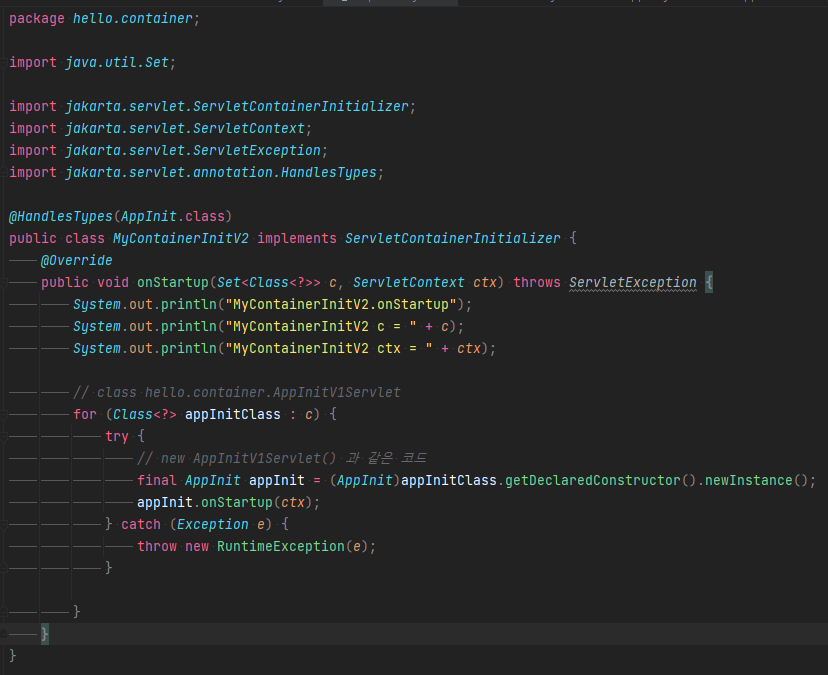The width and height of the screenshot is (828, 675).
Task: Click 'Set<Class<?>>' parameter type
Action: 269,283
